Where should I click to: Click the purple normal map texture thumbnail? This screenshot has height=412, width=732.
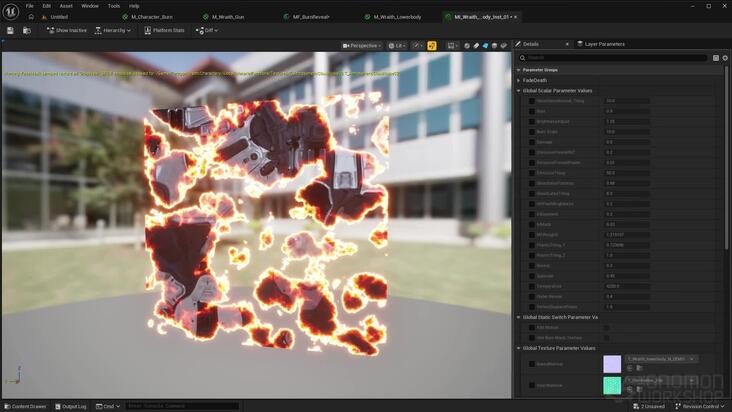click(612, 364)
